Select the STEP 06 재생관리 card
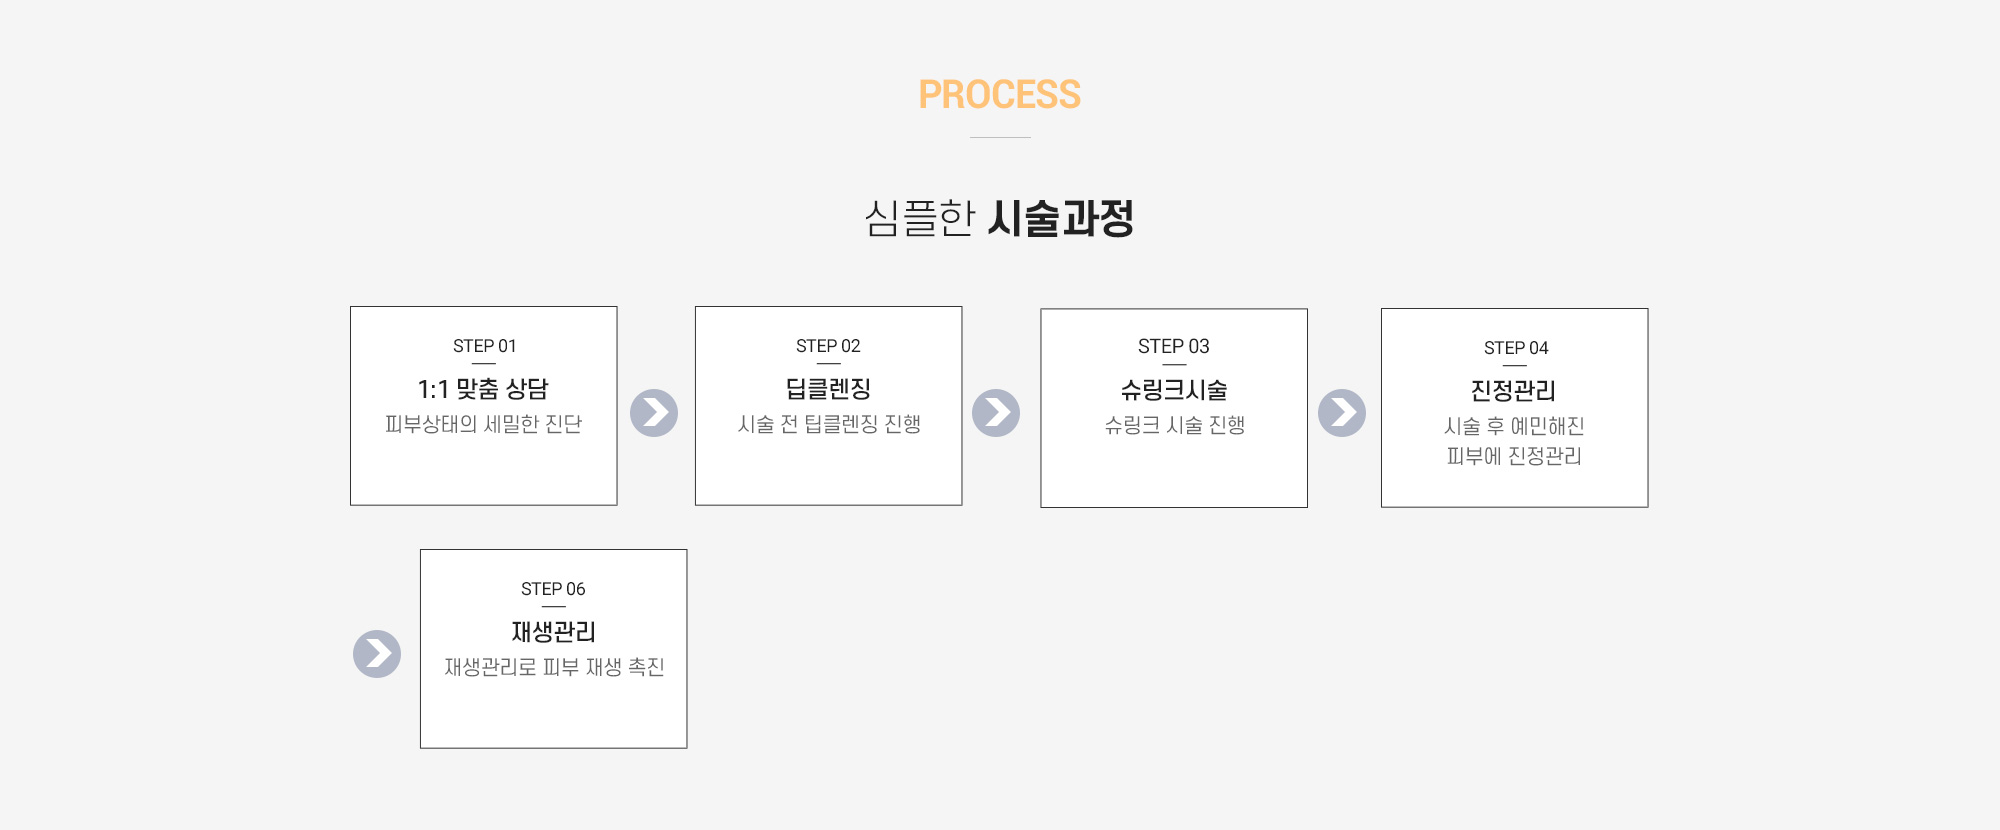 pos(554,649)
